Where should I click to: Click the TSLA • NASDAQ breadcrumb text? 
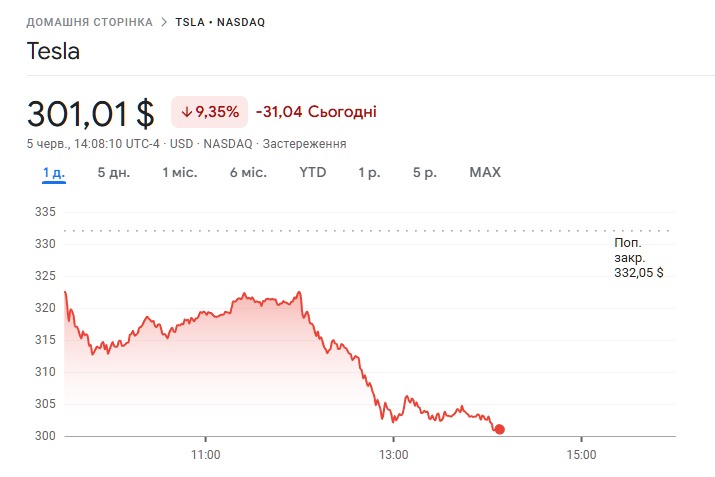pos(220,22)
